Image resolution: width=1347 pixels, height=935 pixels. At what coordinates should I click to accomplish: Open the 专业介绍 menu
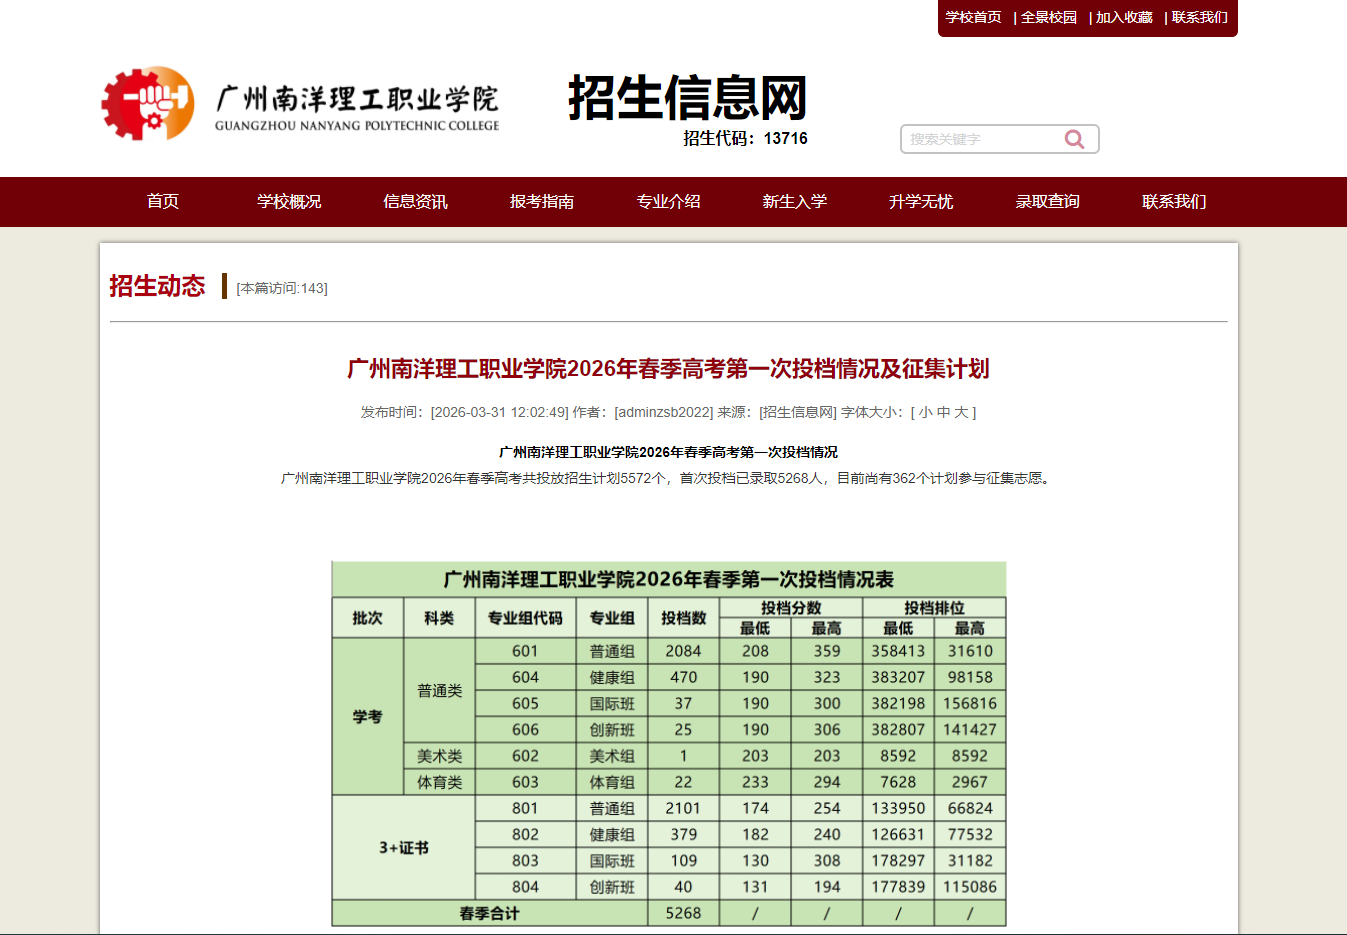click(668, 201)
